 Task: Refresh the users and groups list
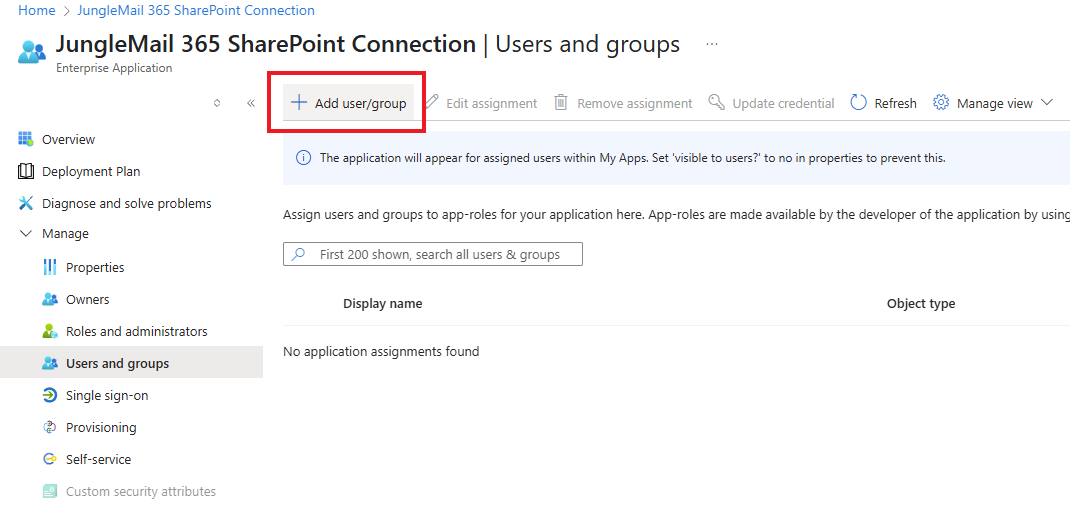pos(883,103)
